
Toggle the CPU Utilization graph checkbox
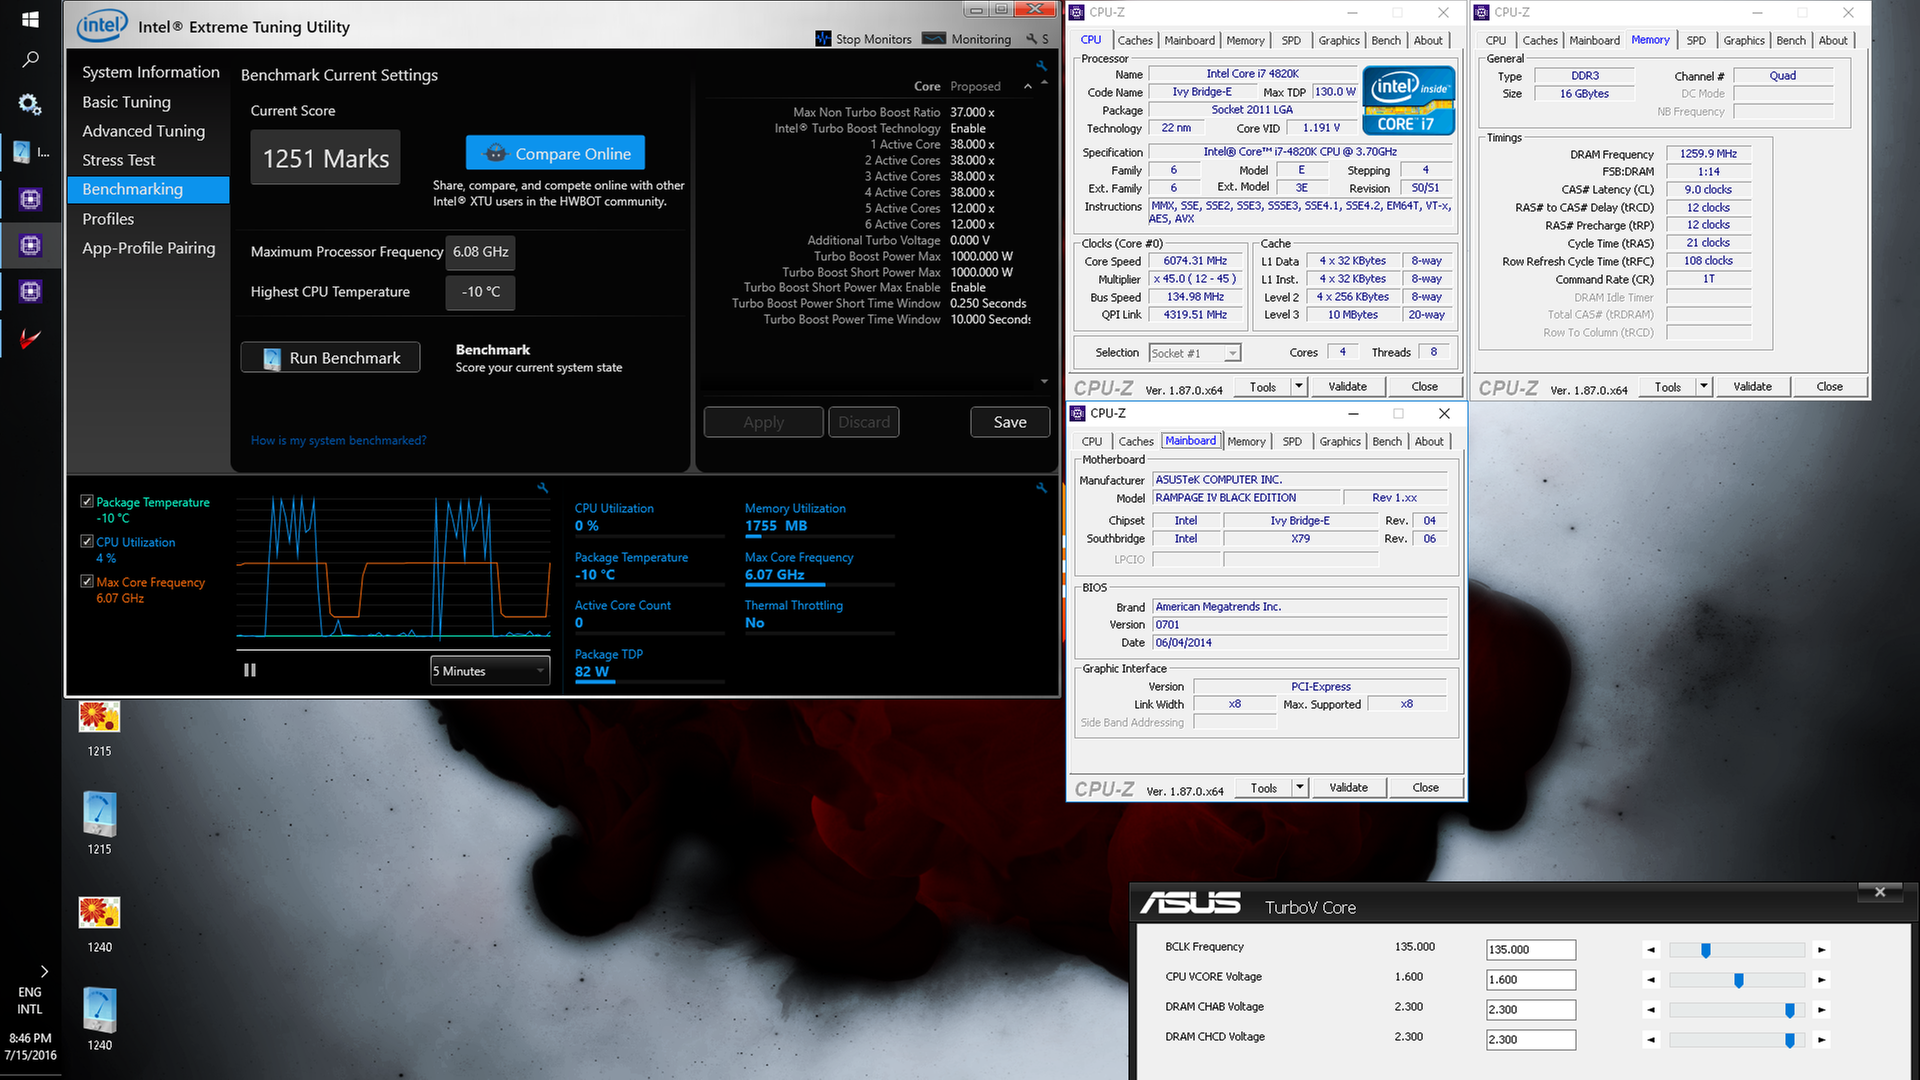(87, 541)
